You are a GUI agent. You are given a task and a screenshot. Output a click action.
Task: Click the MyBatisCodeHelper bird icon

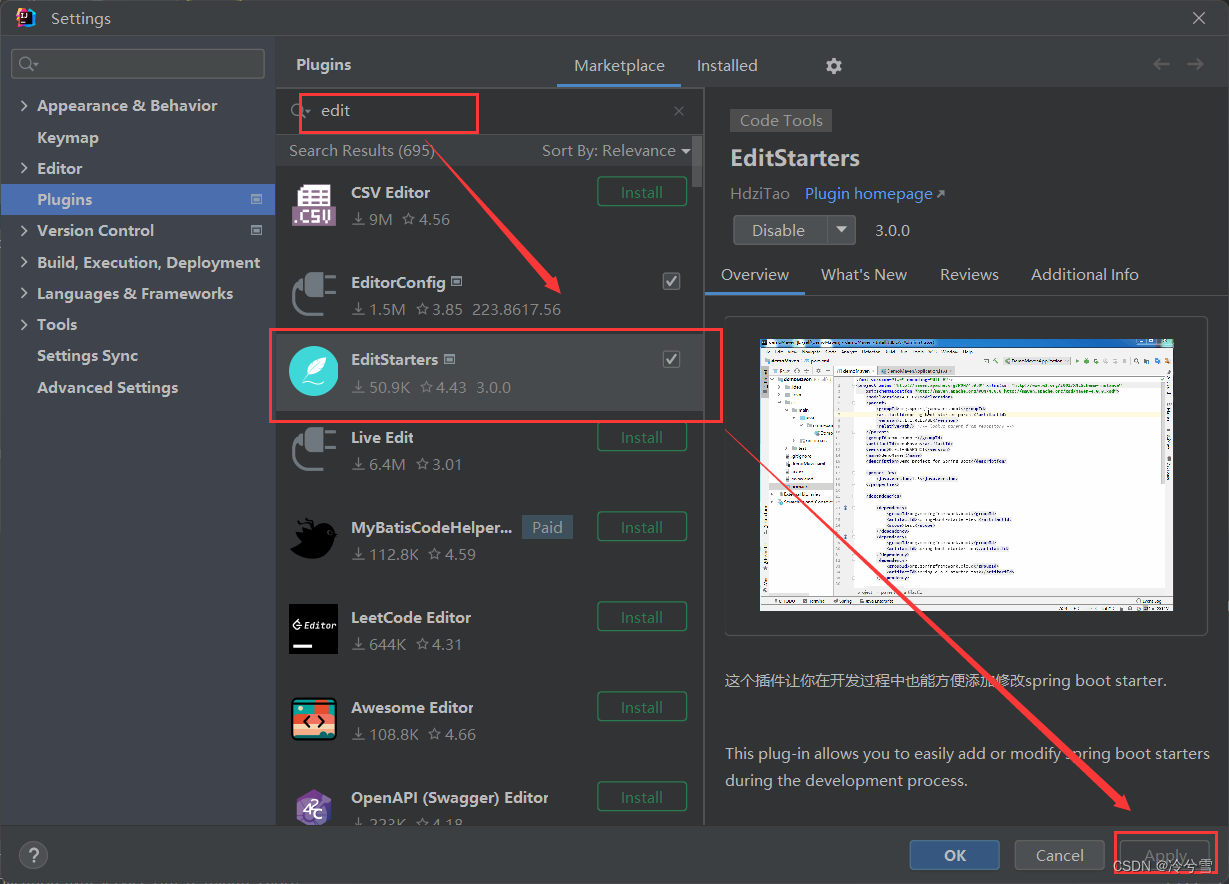(x=313, y=539)
